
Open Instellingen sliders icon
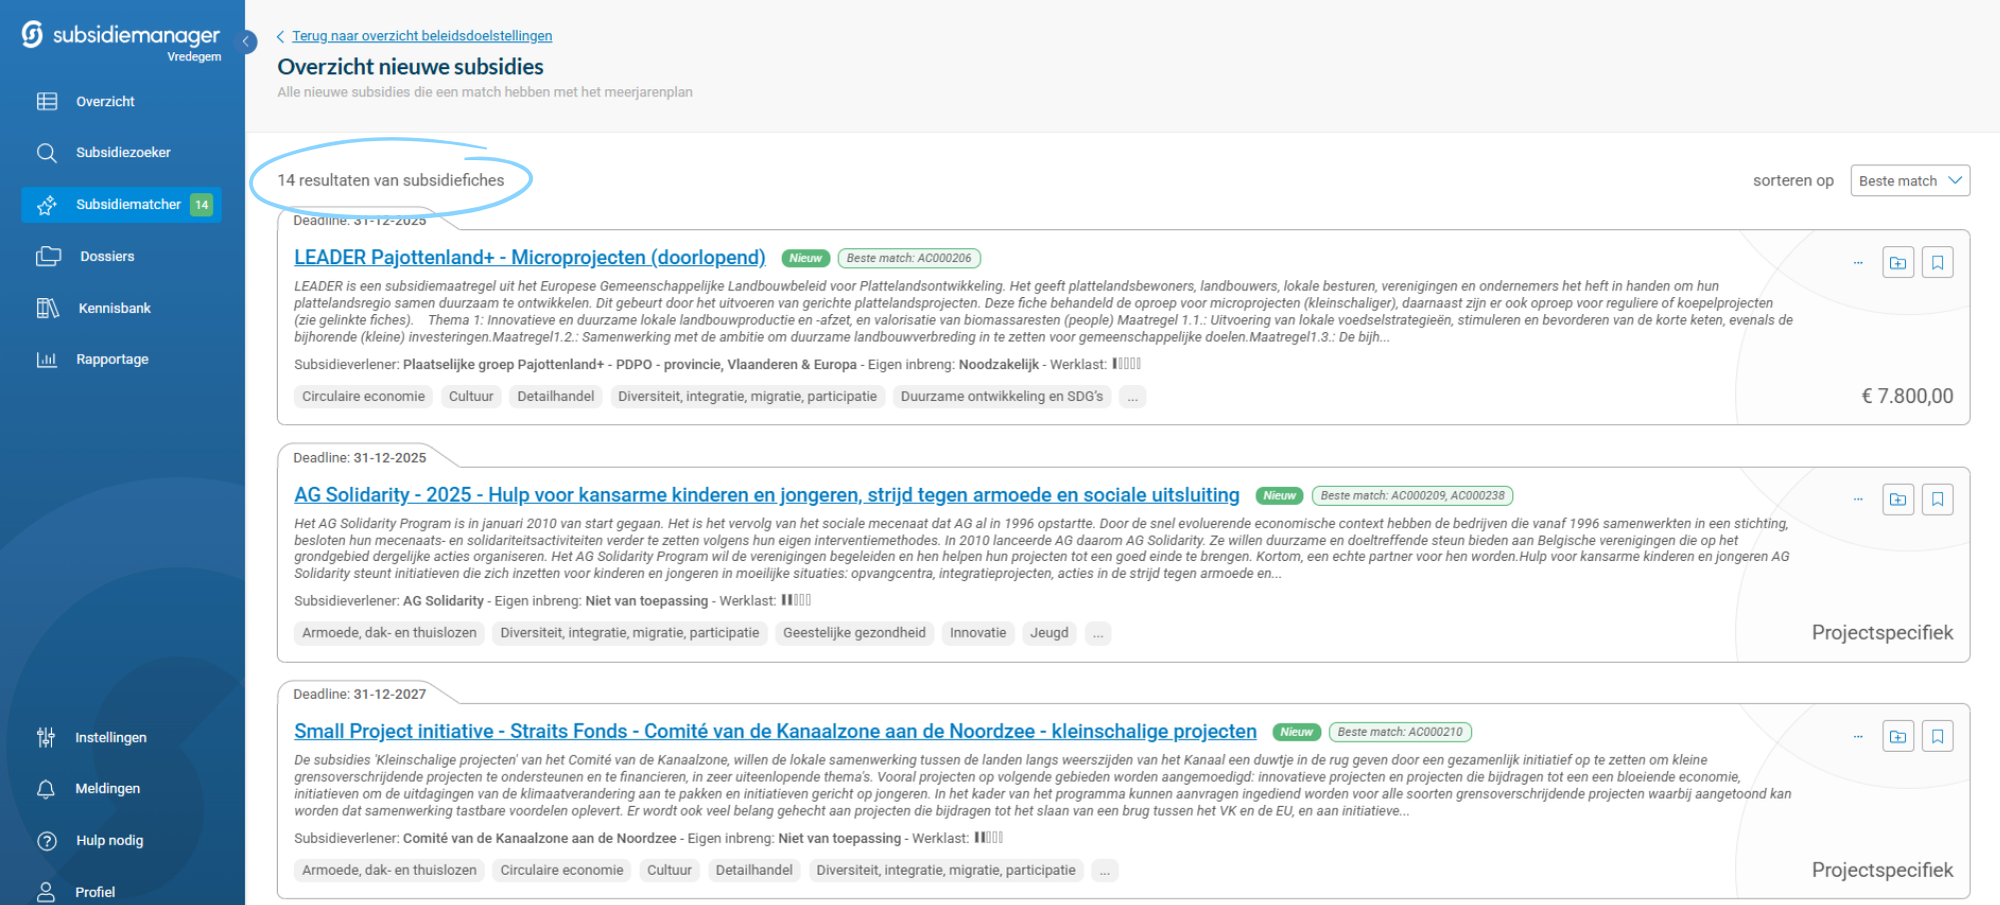pyautogui.click(x=46, y=738)
